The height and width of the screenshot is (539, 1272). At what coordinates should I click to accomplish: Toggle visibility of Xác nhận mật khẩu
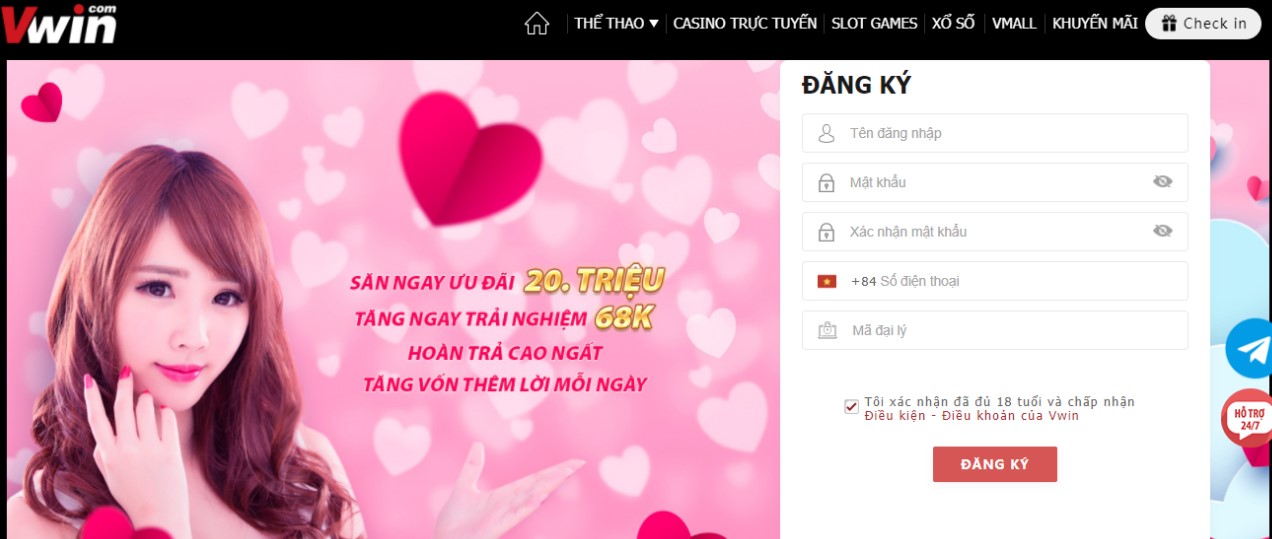[1162, 231]
